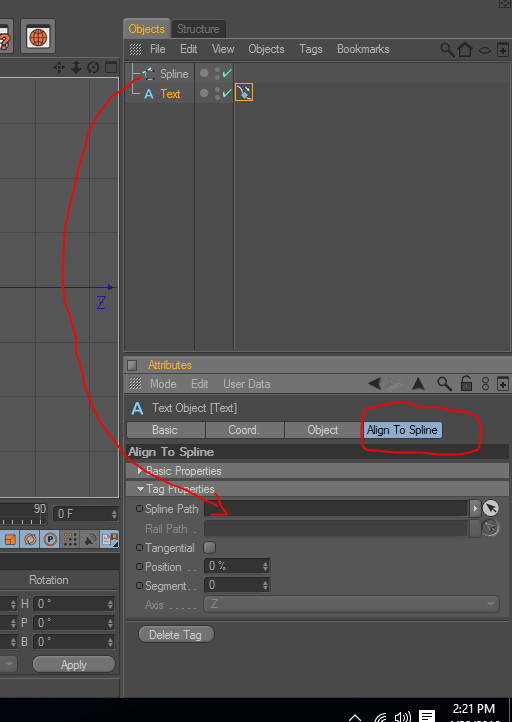This screenshot has height=722, width=512.
Task: Open the disabled Axis dropdown
Action: (352, 604)
